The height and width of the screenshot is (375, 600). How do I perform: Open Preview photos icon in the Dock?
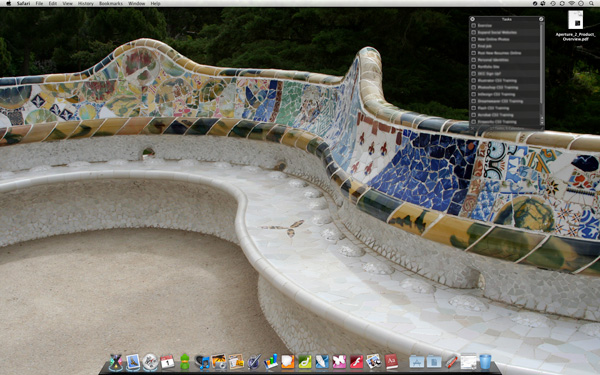click(373, 362)
